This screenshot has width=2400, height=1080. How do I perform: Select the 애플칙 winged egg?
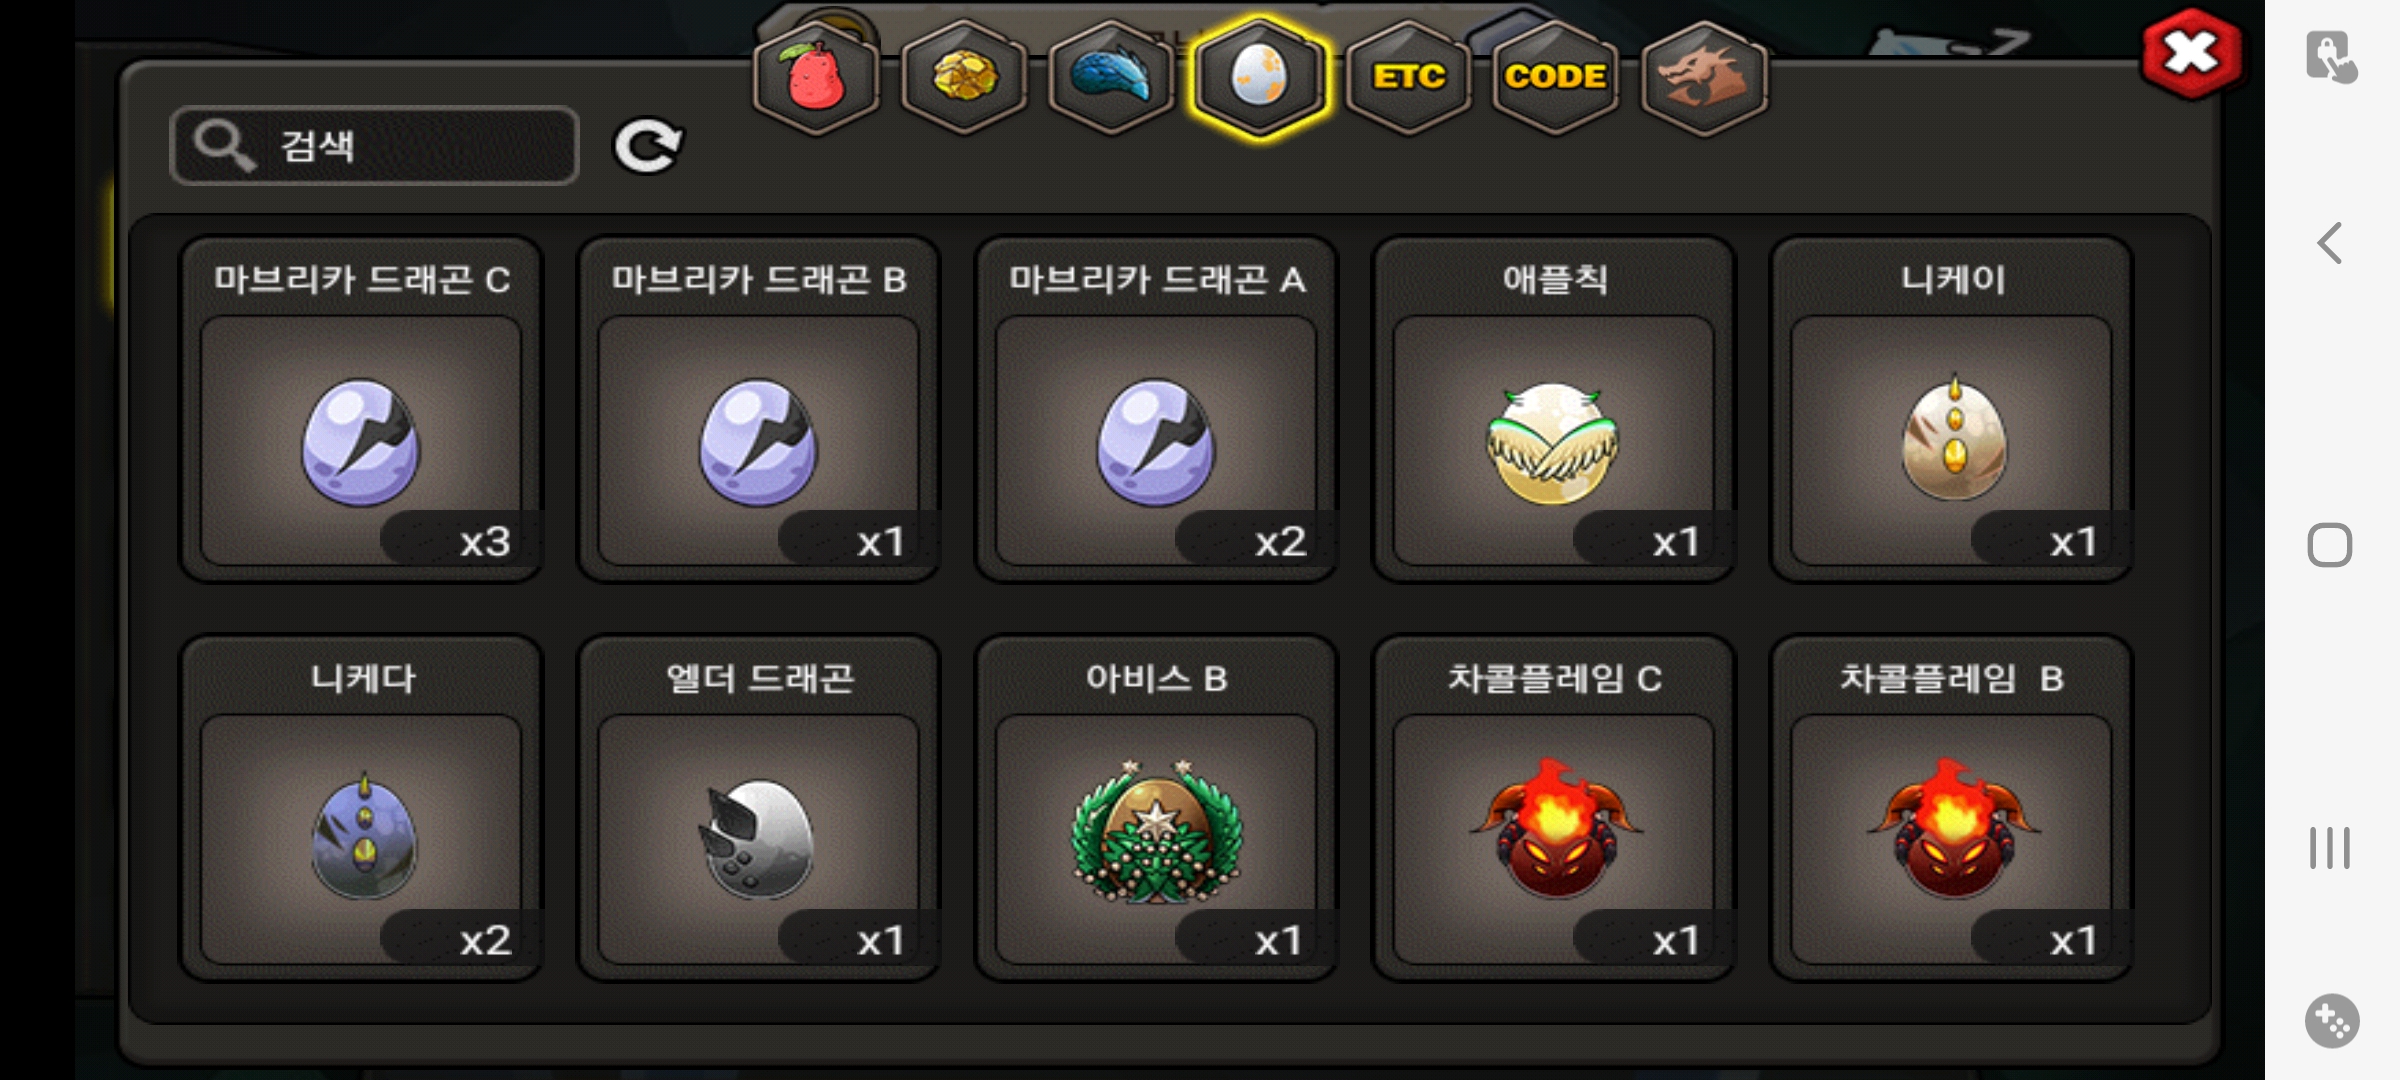(1554, 409)
